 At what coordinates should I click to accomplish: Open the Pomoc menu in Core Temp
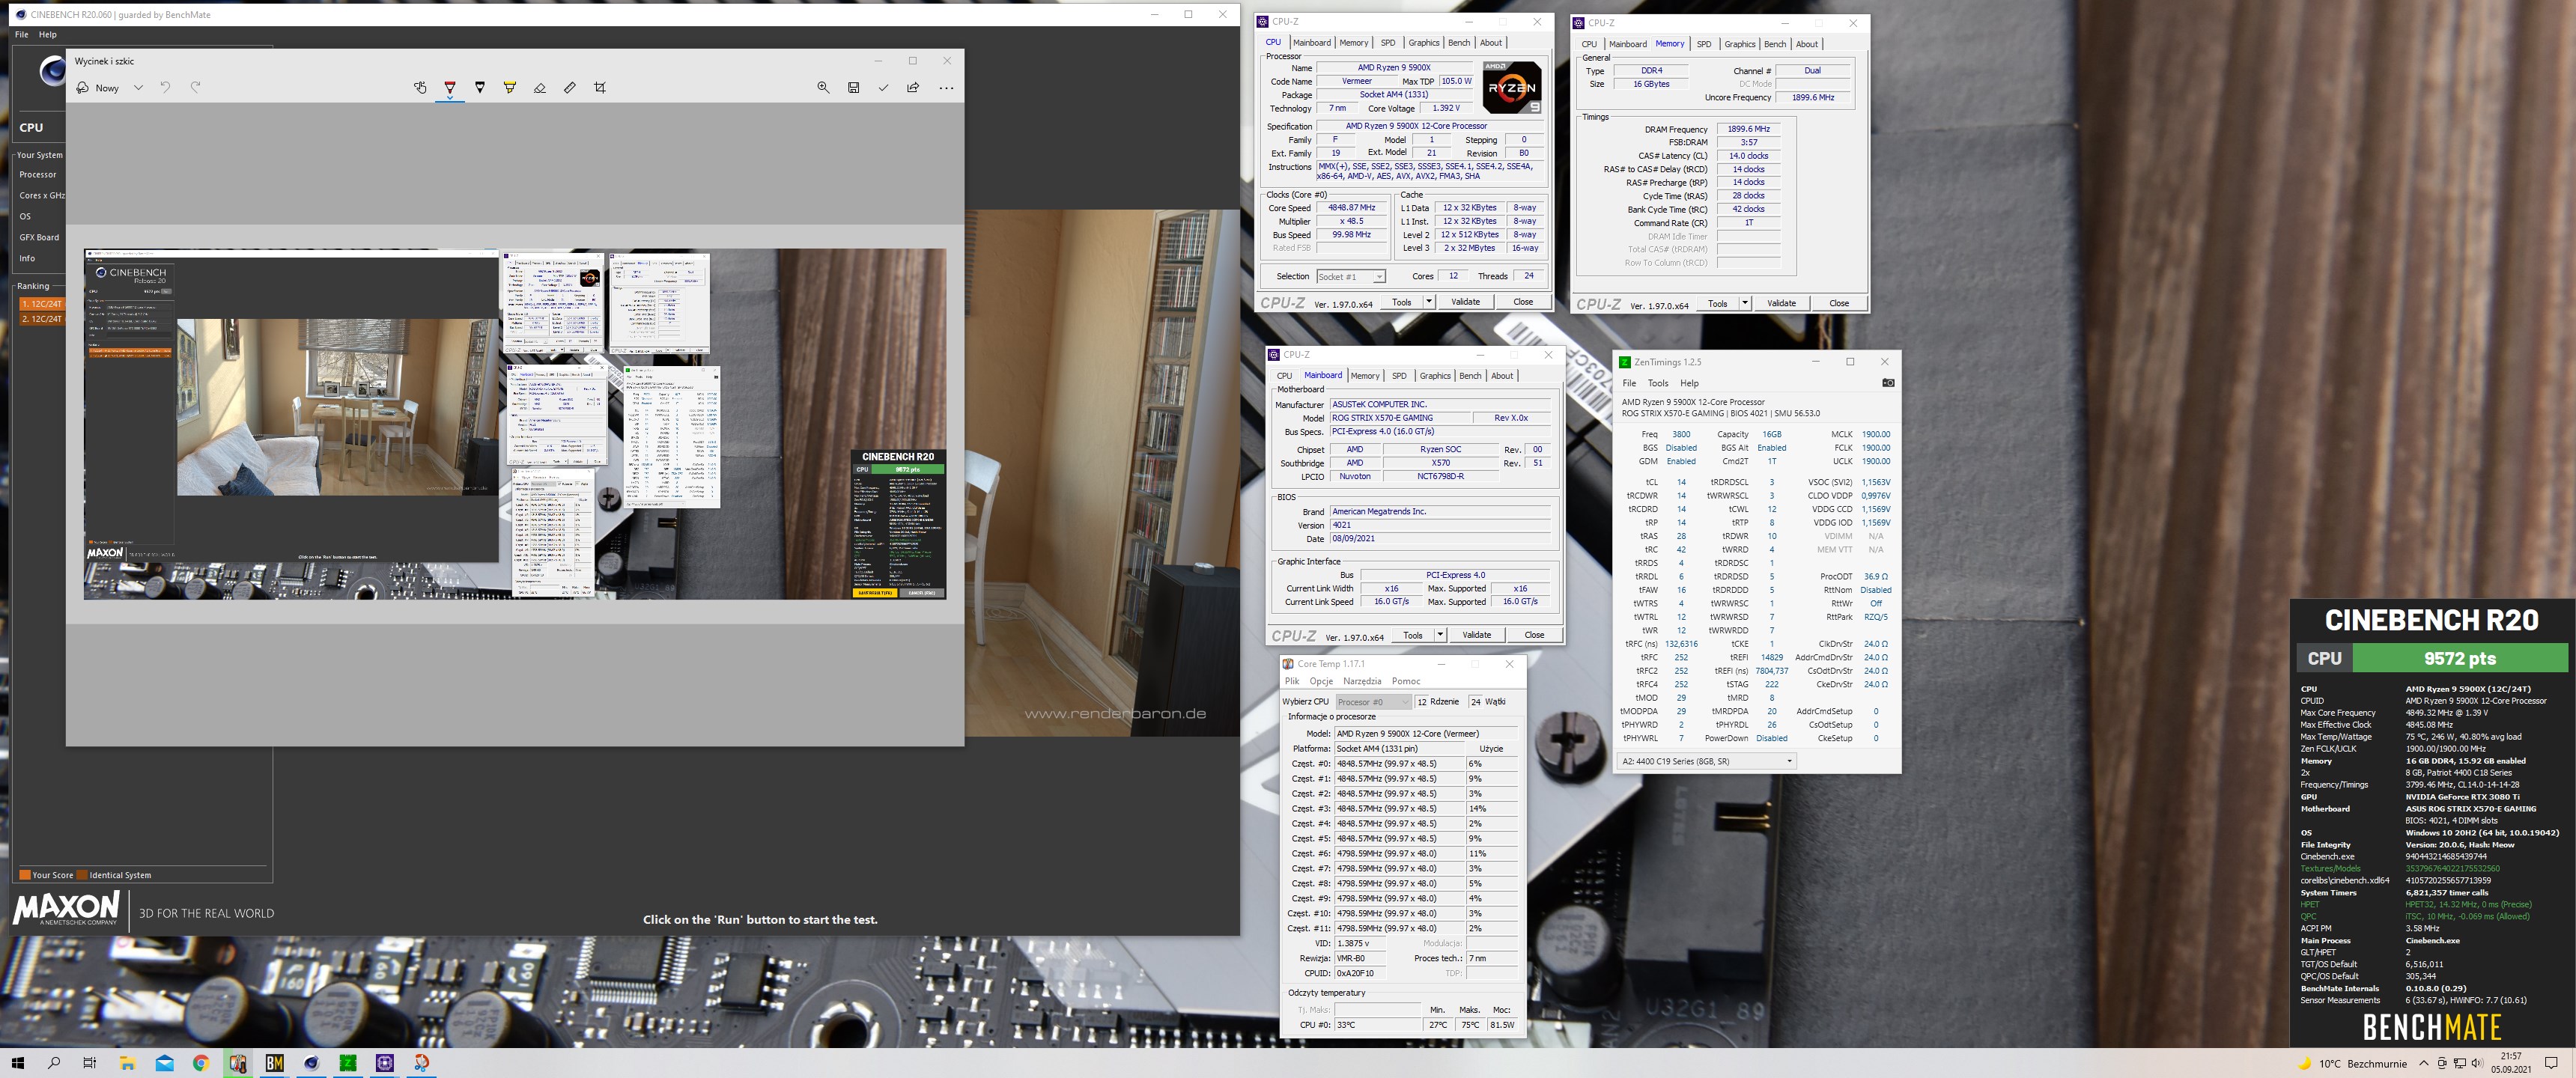[1405, 681]
